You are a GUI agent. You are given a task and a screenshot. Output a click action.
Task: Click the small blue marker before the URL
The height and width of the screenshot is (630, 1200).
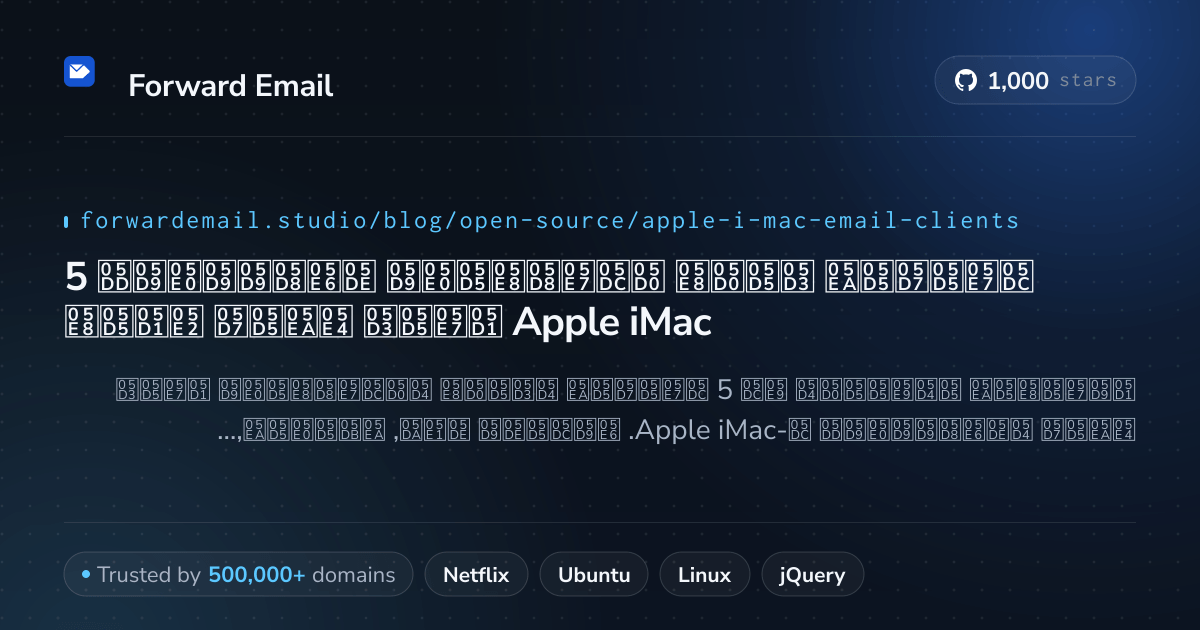pyautogui.click(x=66, y=221)
